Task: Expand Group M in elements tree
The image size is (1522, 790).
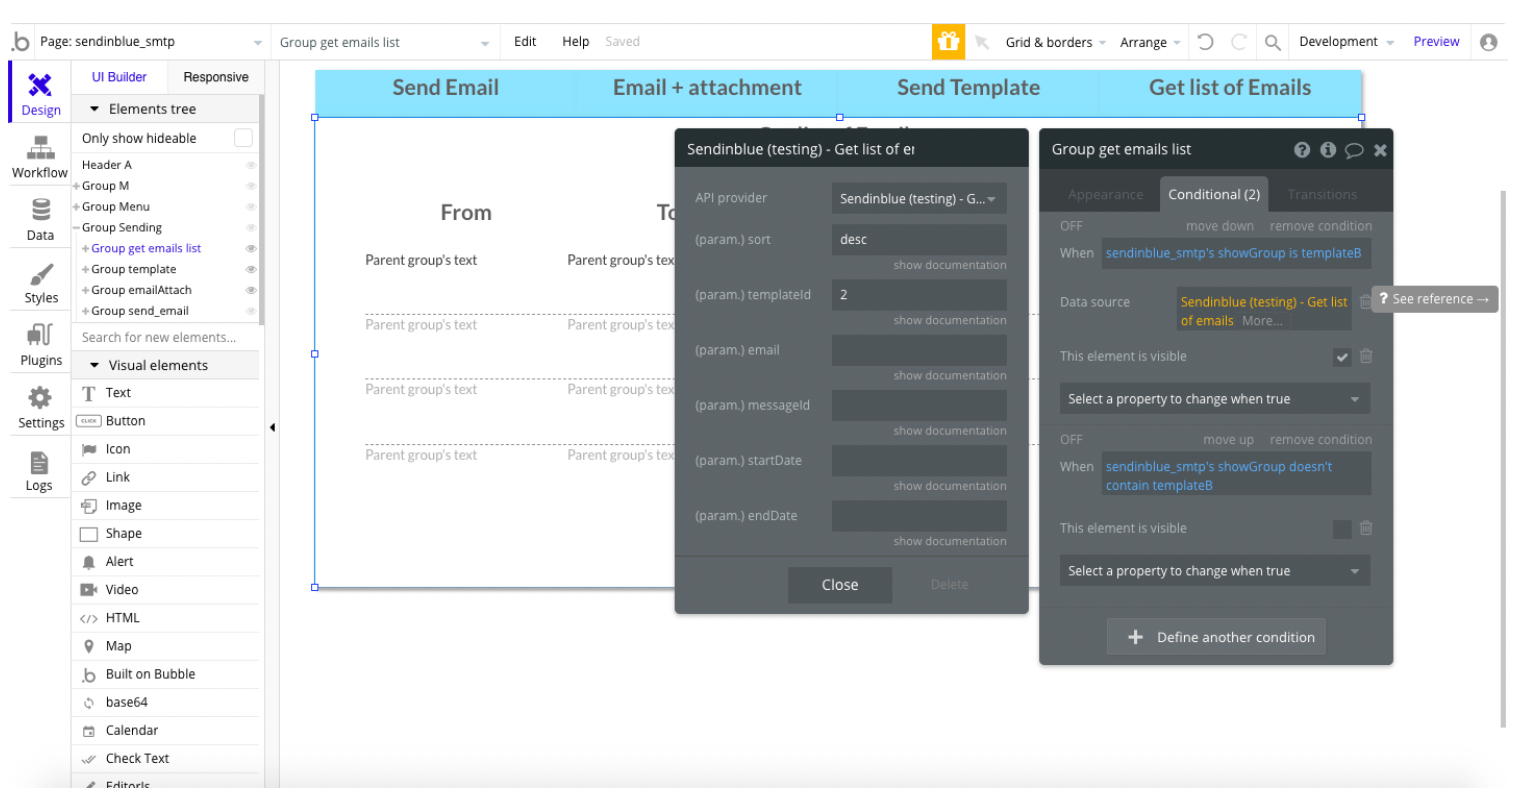Action: click(77, 186)
